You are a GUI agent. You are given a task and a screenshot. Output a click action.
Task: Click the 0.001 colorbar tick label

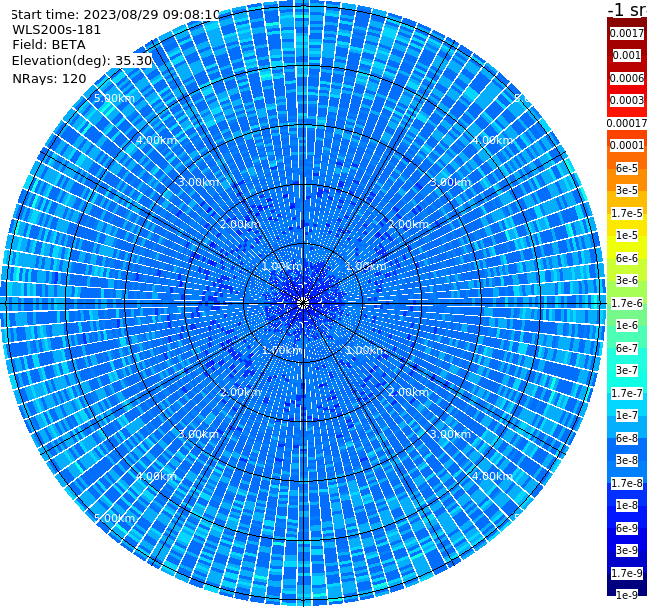coord(626,56)
